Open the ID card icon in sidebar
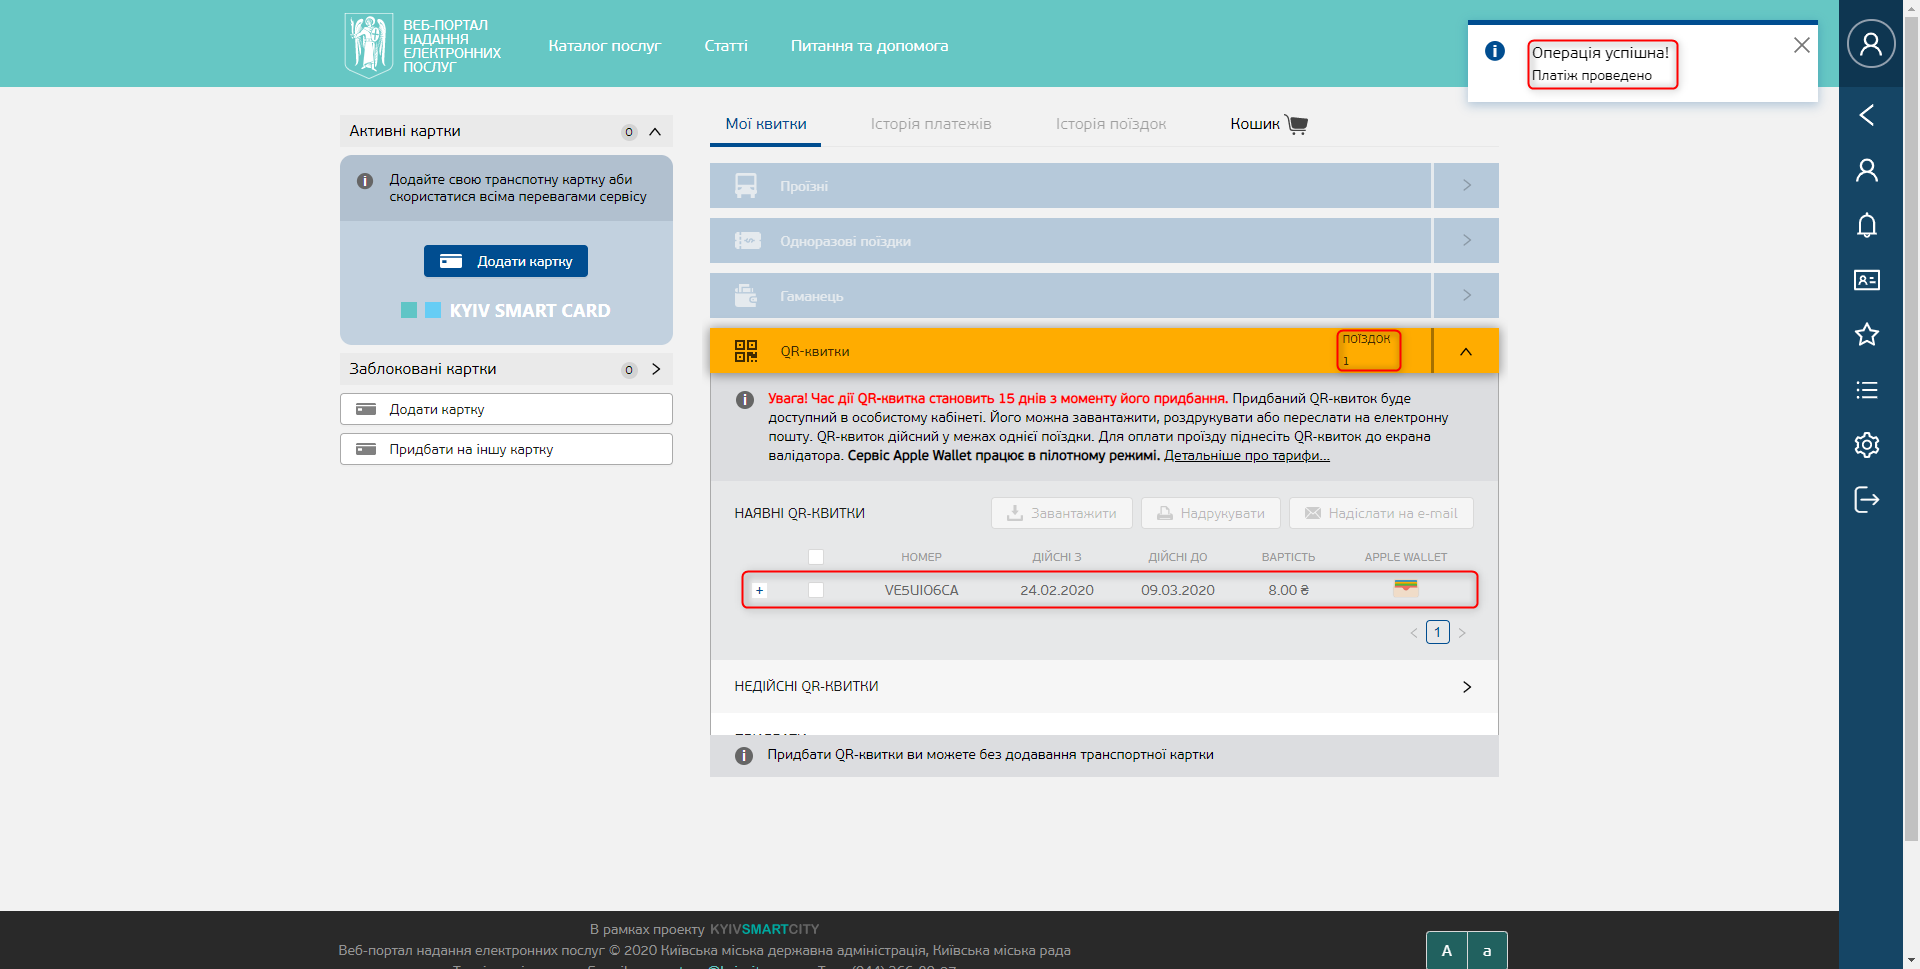This screenshot has width=1920, height=969. [x=1866, y=280]
